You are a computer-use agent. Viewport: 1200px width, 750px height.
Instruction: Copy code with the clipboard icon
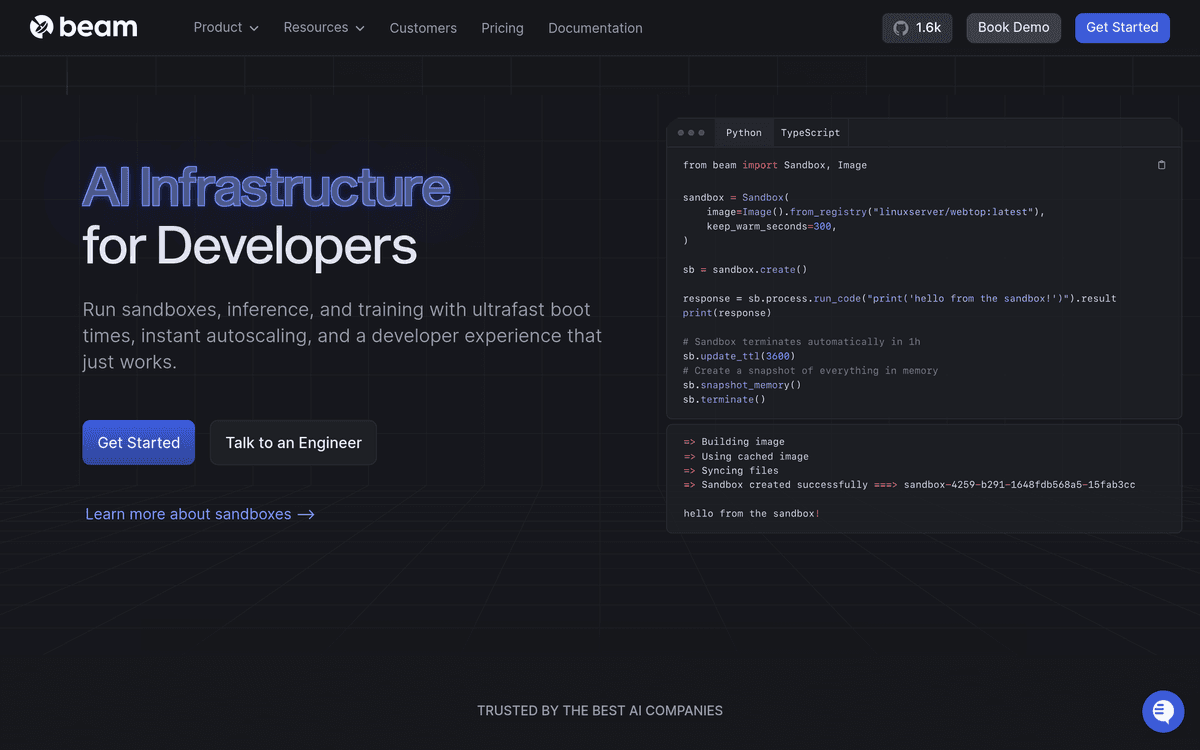pyautogui.click(x=1161, y=165)
